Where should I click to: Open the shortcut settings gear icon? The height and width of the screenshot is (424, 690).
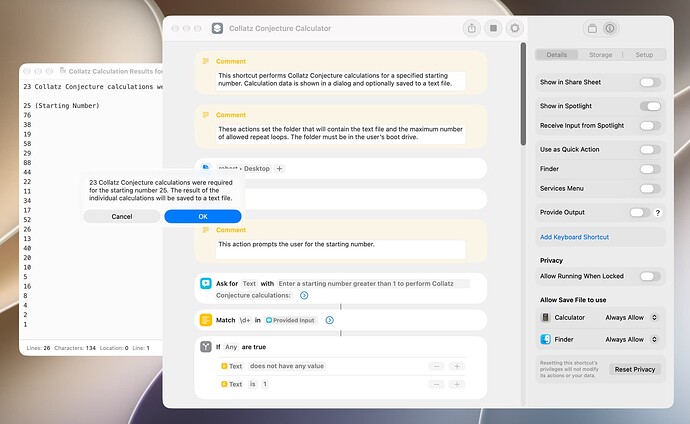514,28
